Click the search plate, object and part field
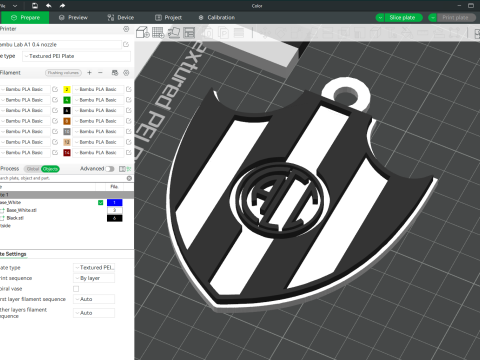This screenshot has width=480, height=360. pos(63,178)
